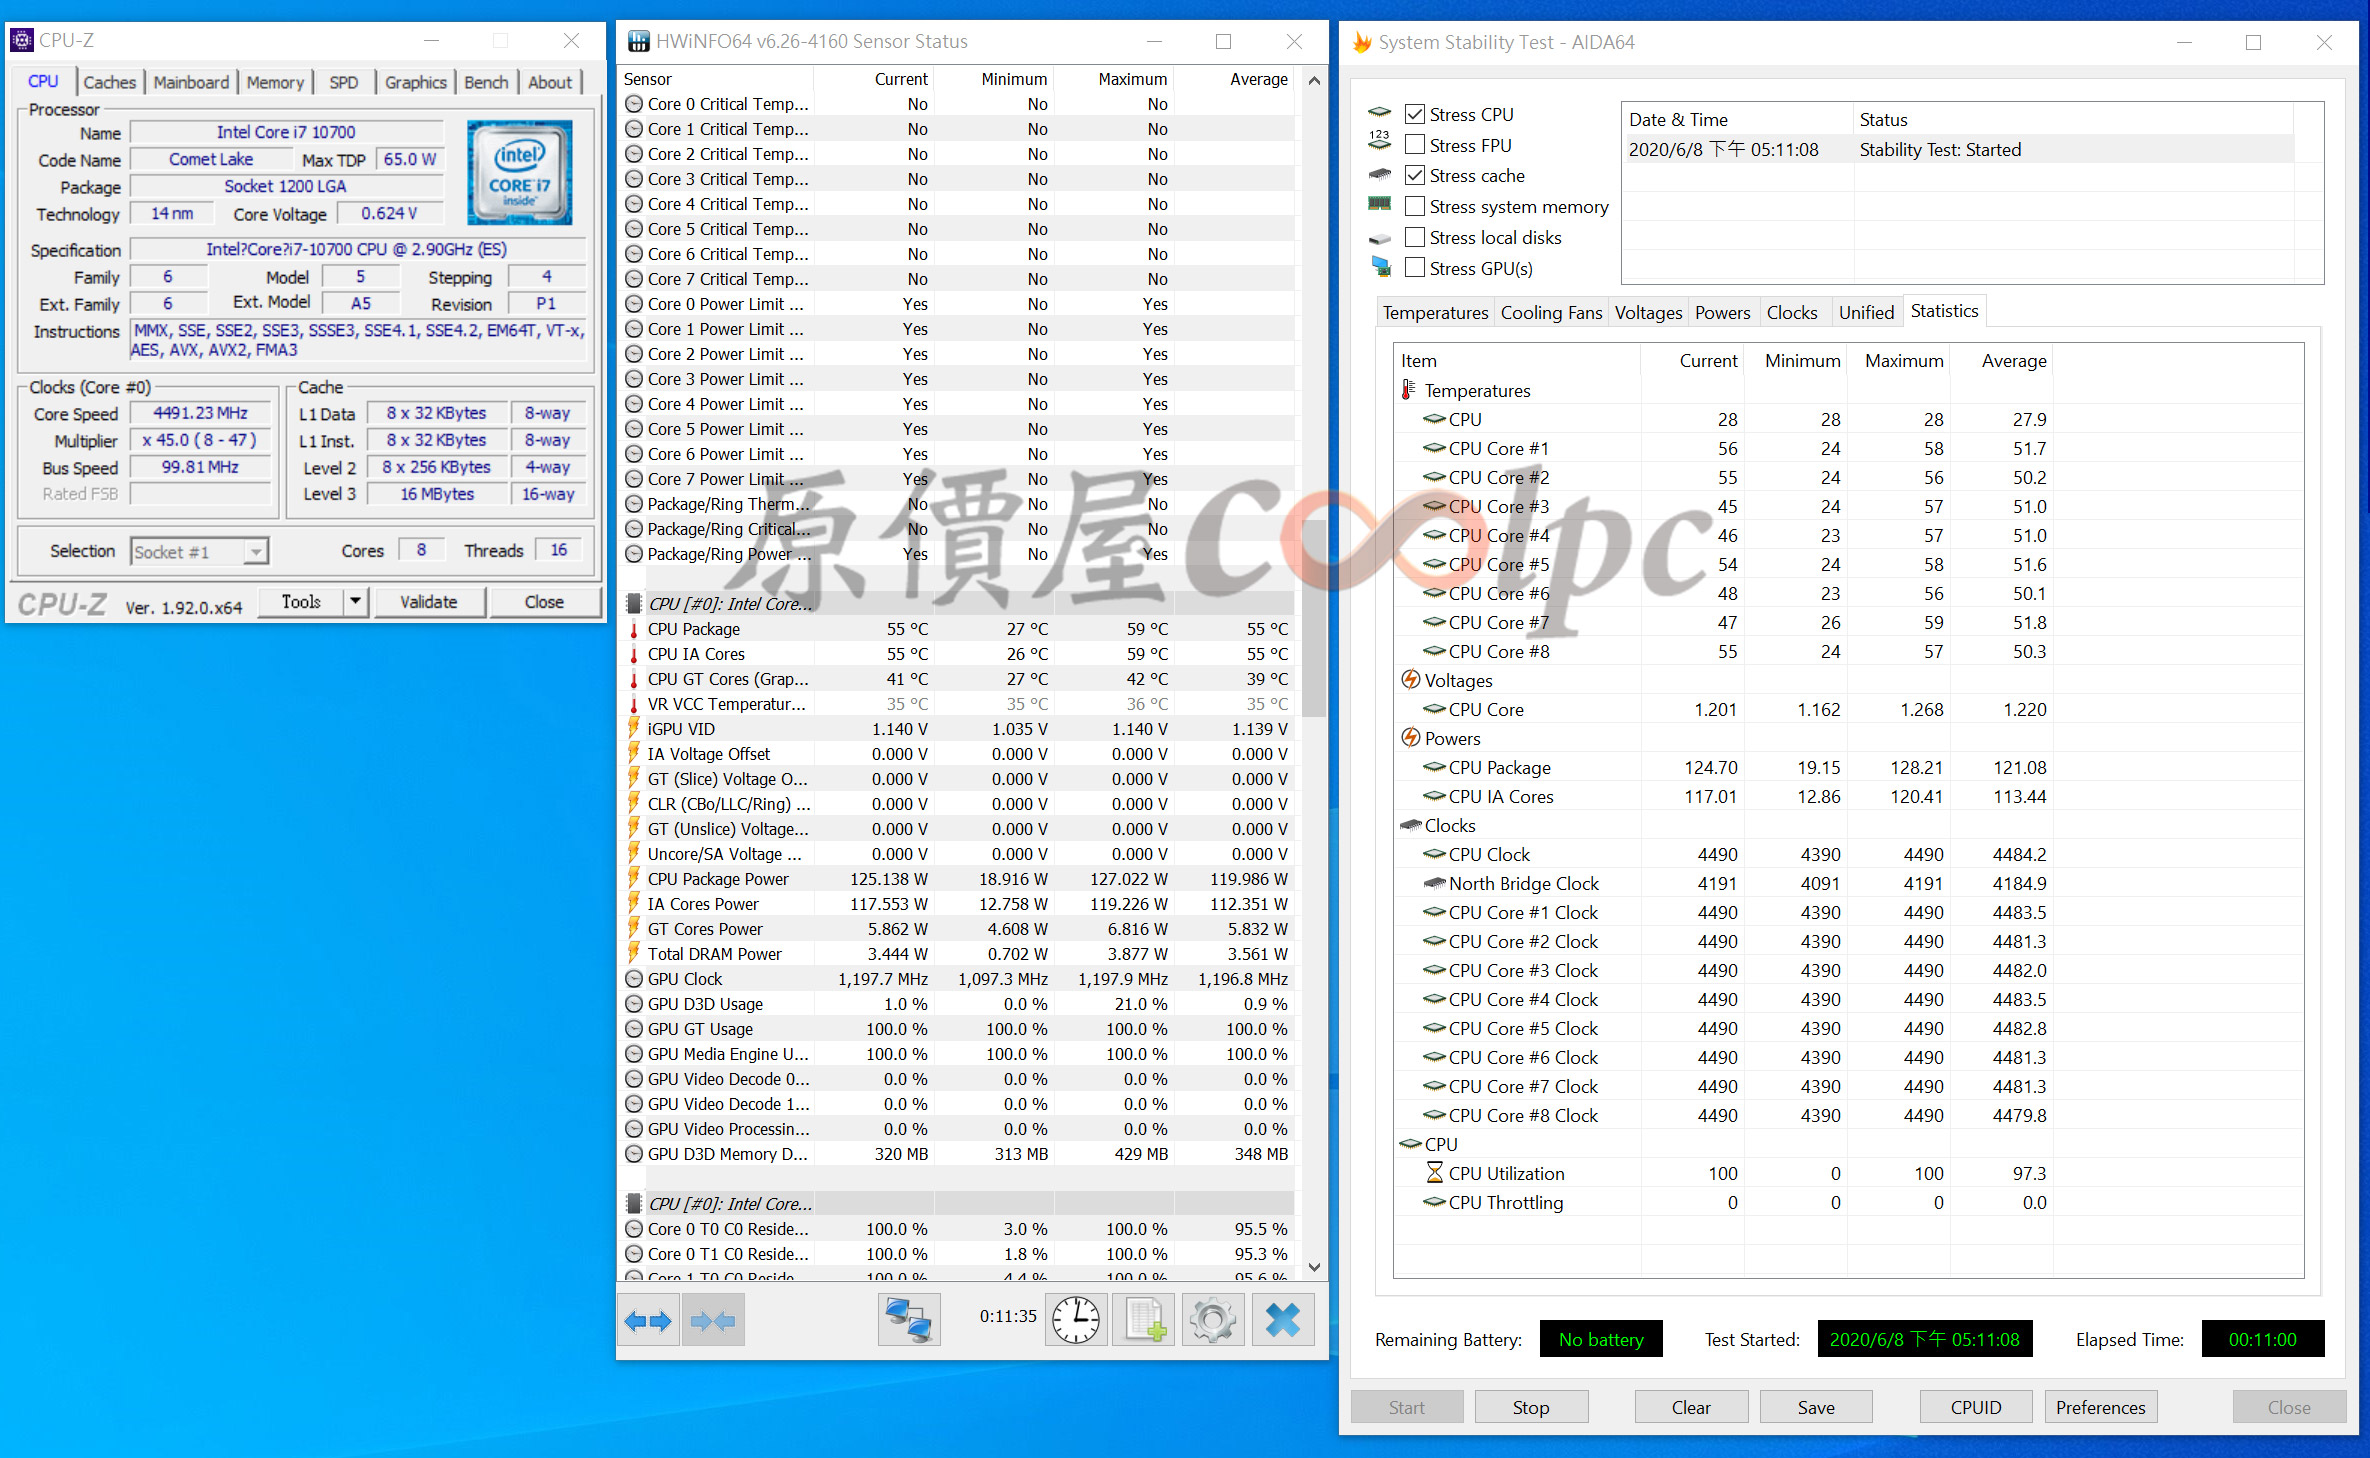Open HWiNFO network remote monitoring icon
The height and width of the screenshot is (1458, 2370).
click(909, 1320)
